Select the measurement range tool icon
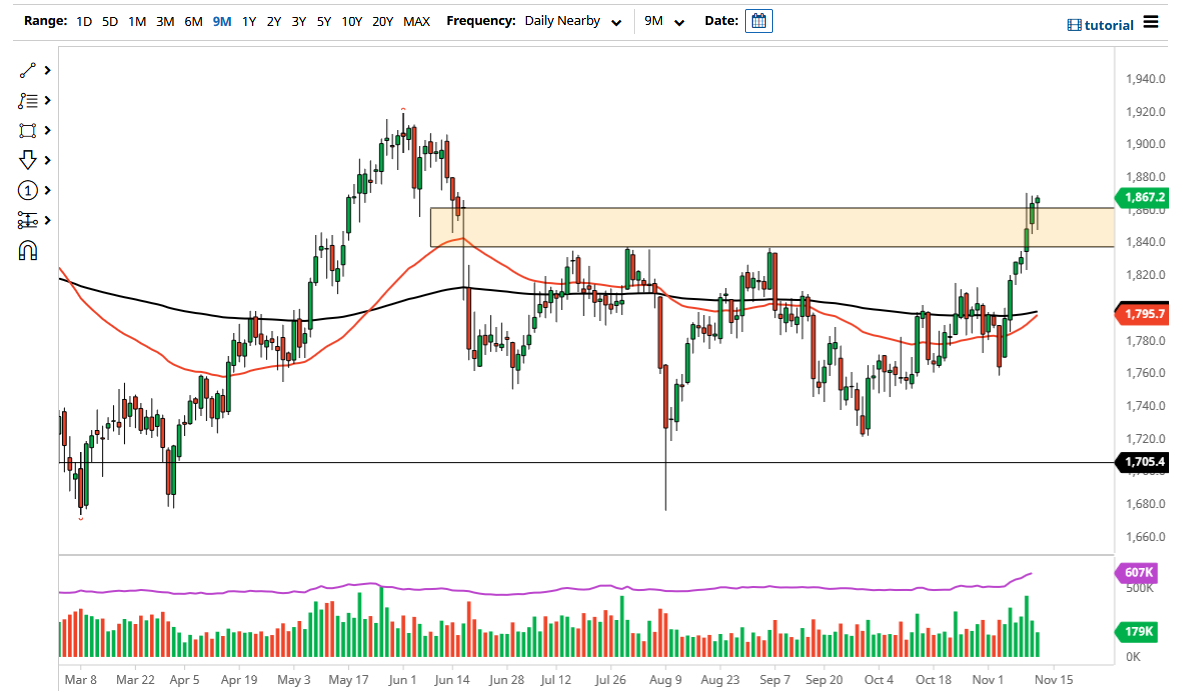Image resolution: width=1183 pixels, height=693 pixels. pyautogui.click(x=27, y=220)
